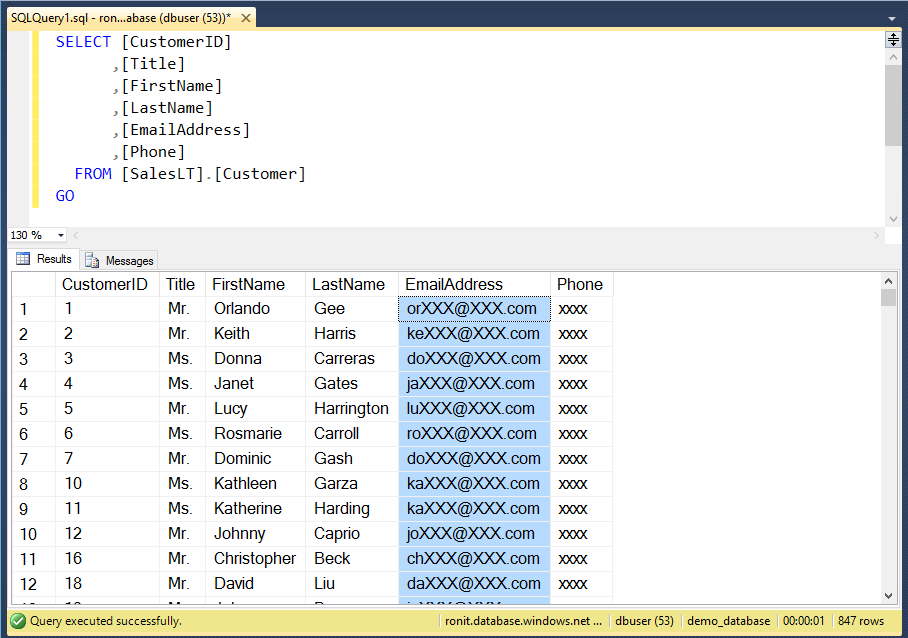This screenshot has height=638, width=908.
Task: Click the cell containing Christopher
Action: tap(255, 559)
